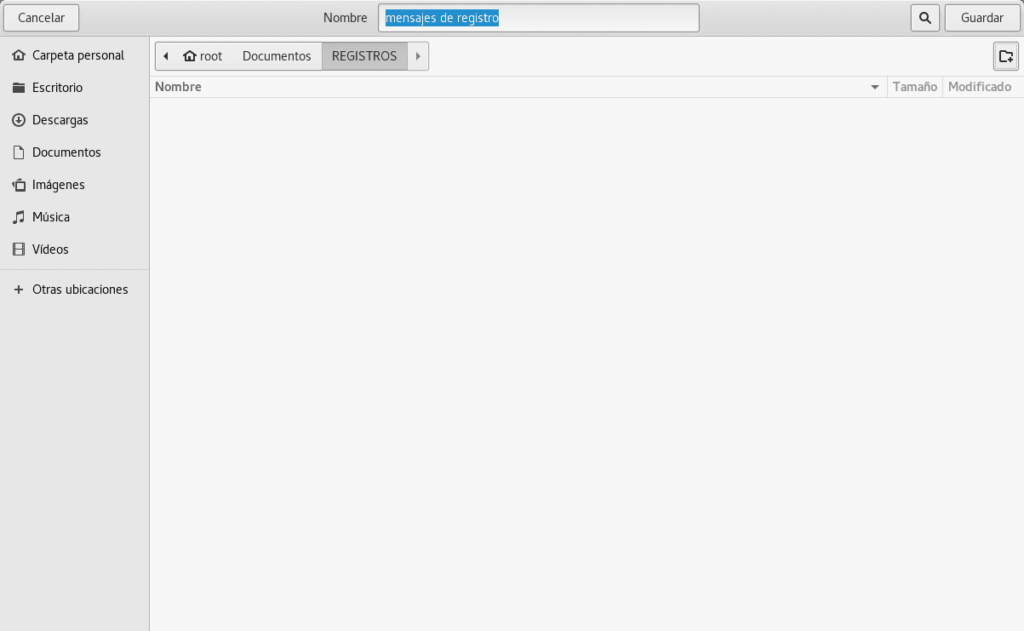
Task: Go to the Documentos path segment
Action: (x=276, y=56)
